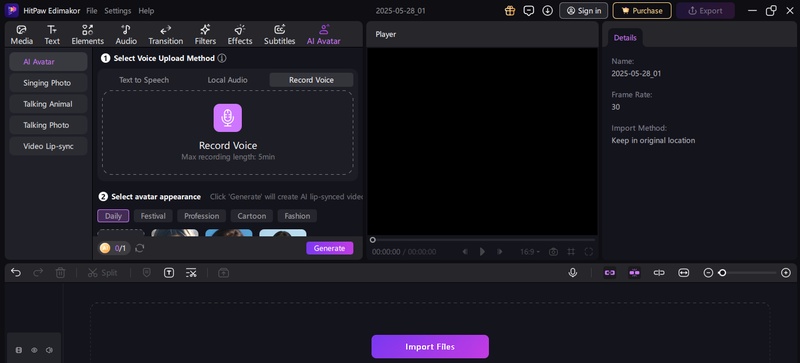Toggle track lock icon
The height and width of the screenshot is (363, 800).
(x=19, y=350)
